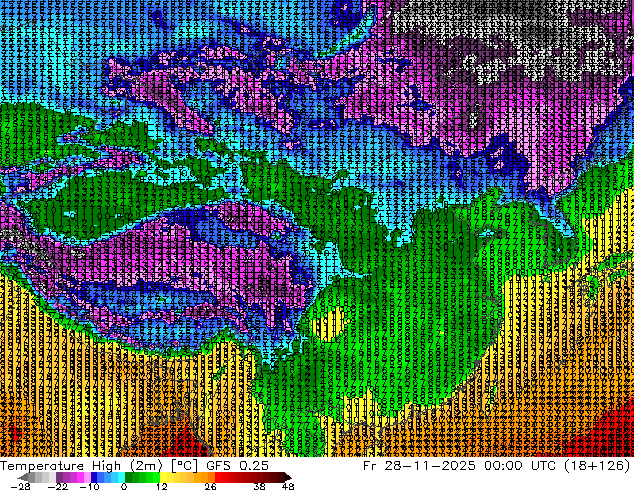Click the blue segment of the temperature legend

coord(108,477)
